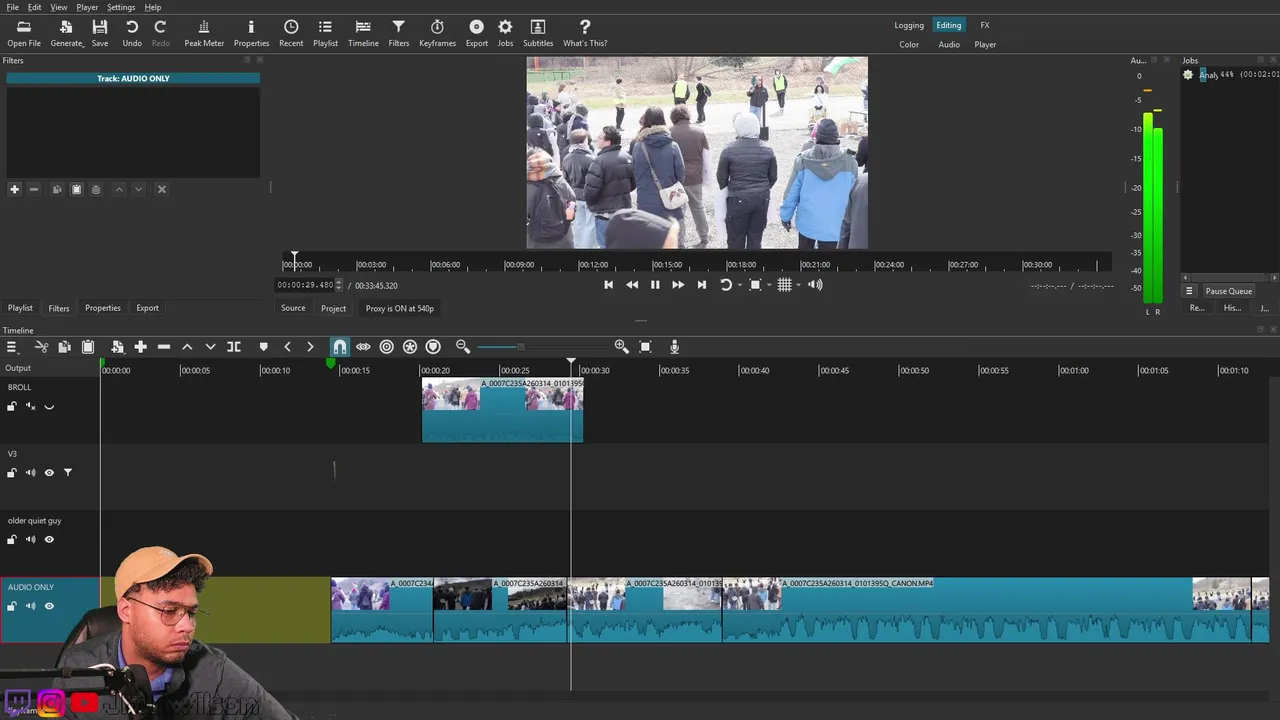Click Proxy is ON at 540p

pyautogui.click(x=400, y=308)
